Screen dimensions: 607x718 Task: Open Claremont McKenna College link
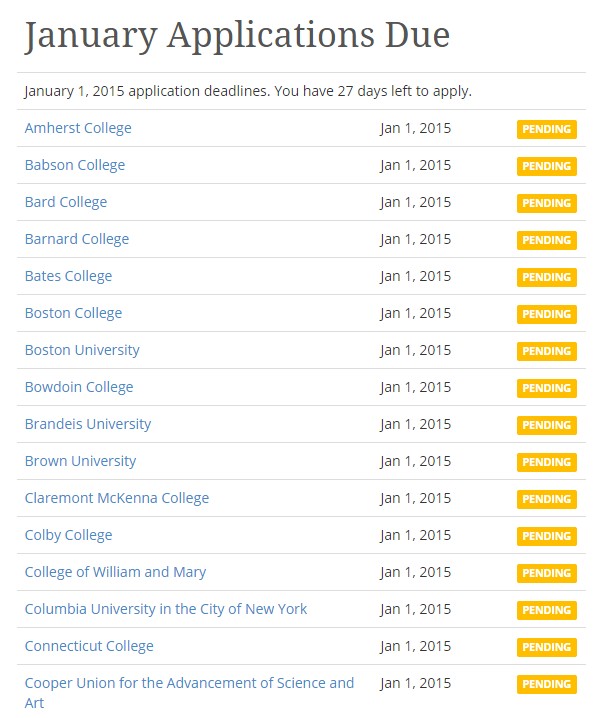(x=117, y=499)
